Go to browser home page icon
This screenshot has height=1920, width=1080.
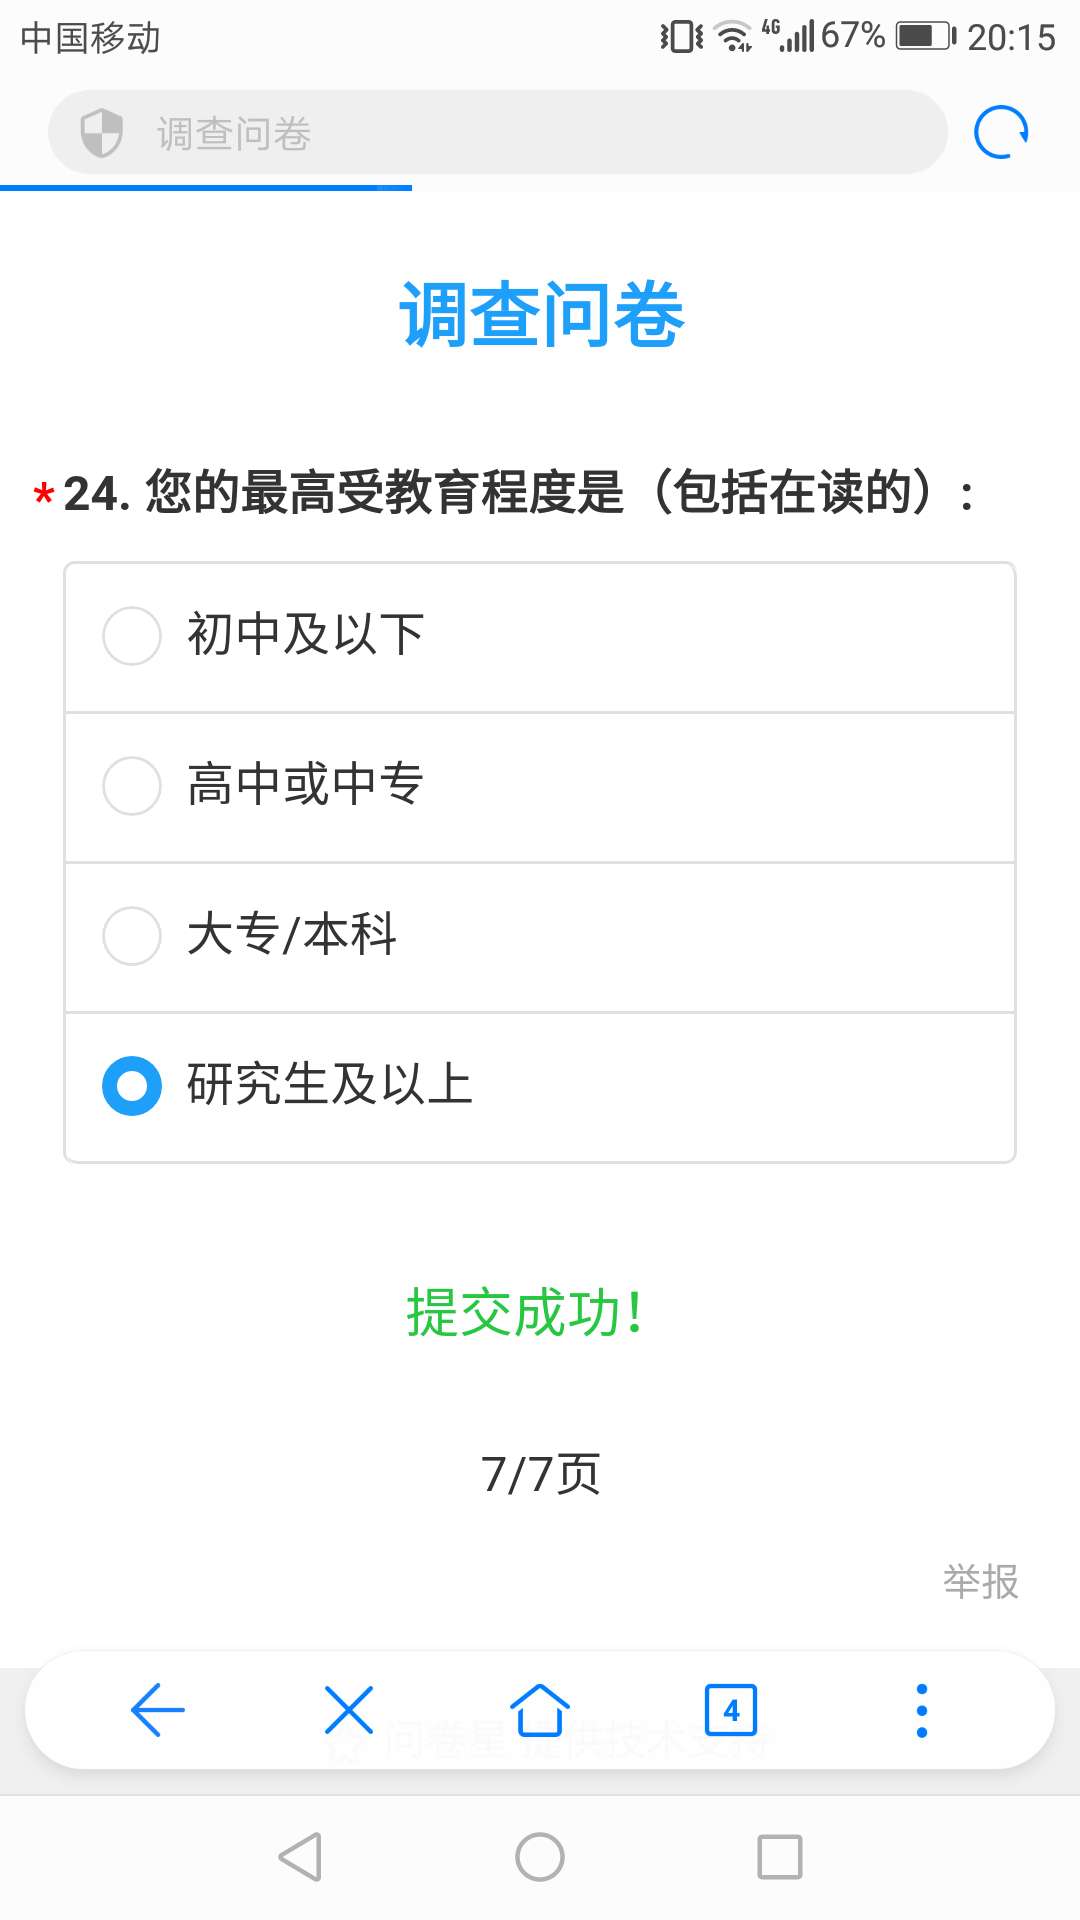[540, 1710]
